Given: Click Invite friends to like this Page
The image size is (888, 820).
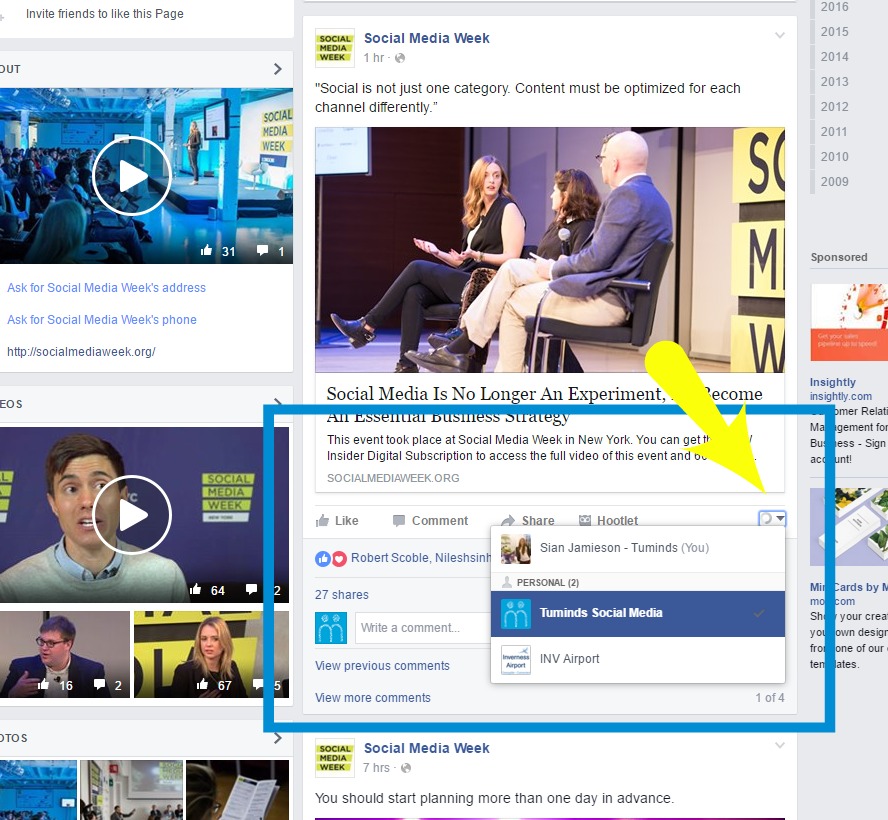Looking at the screenshot, I should pos(105,14).
